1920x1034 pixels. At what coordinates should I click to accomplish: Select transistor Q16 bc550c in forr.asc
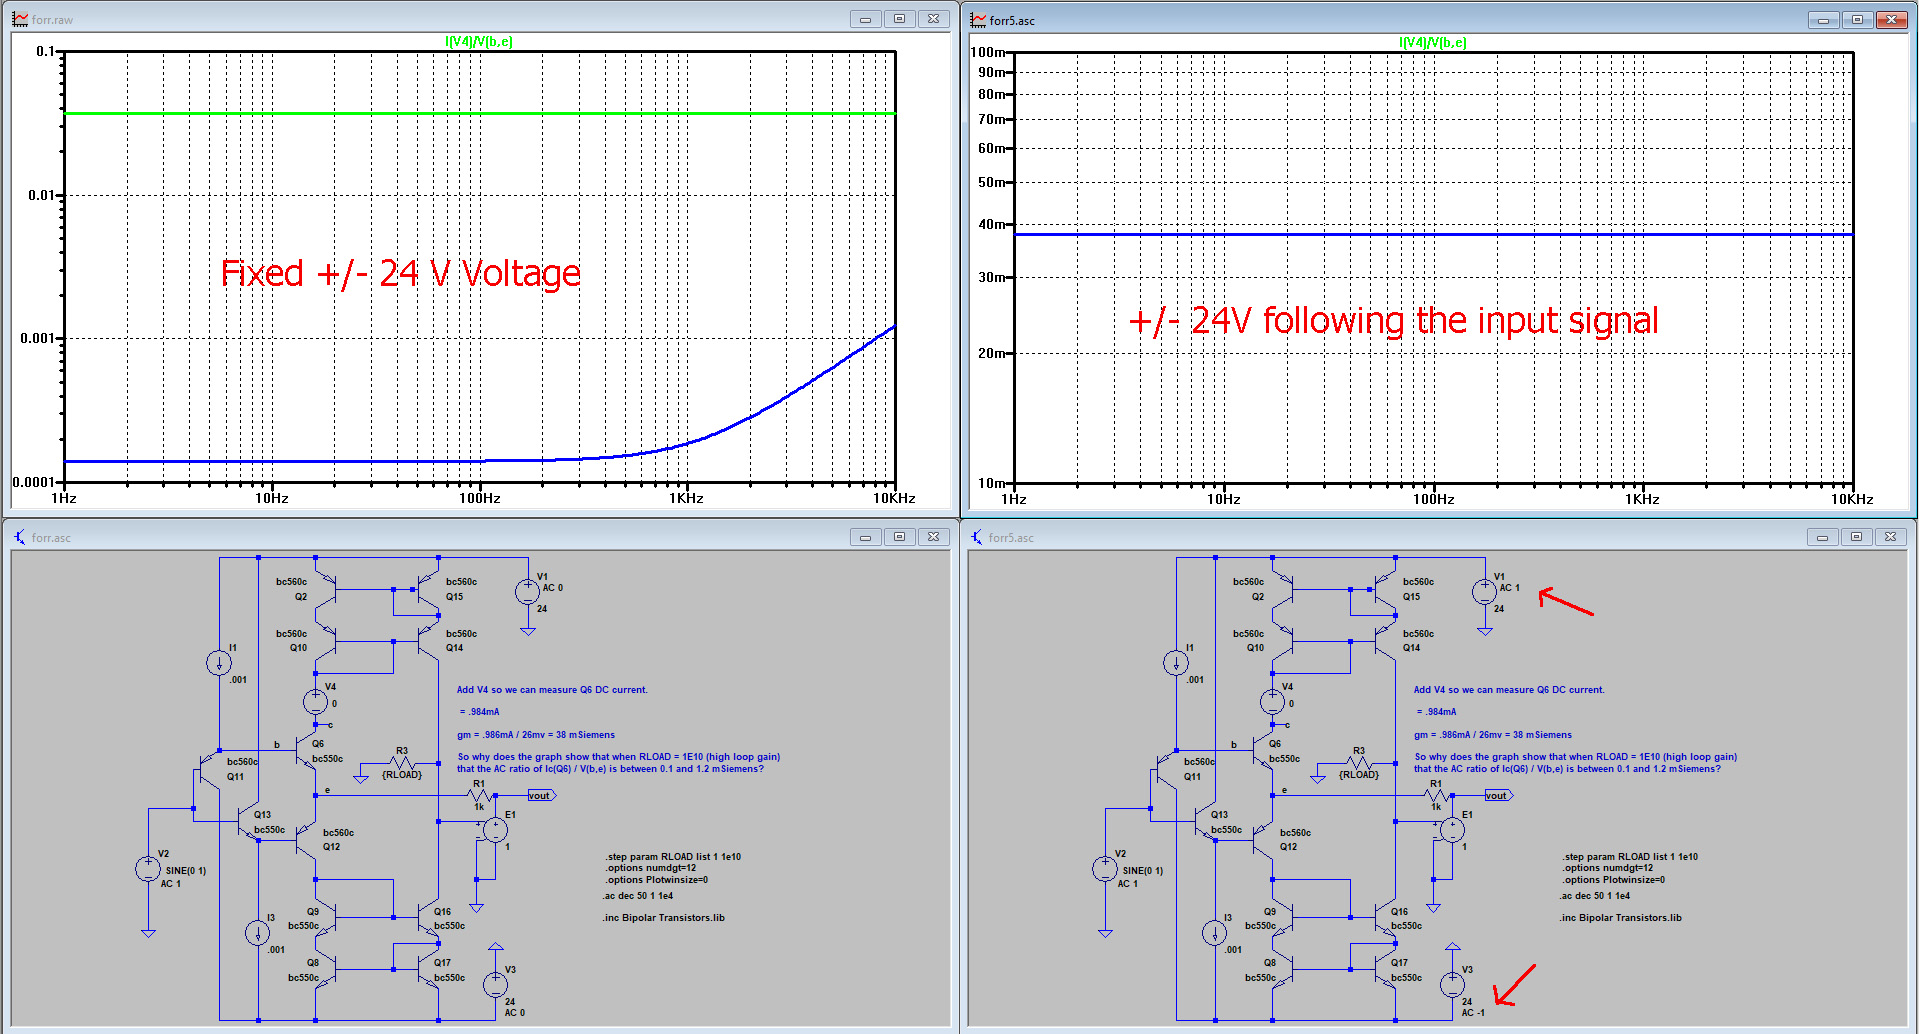[x=429, y=917]
